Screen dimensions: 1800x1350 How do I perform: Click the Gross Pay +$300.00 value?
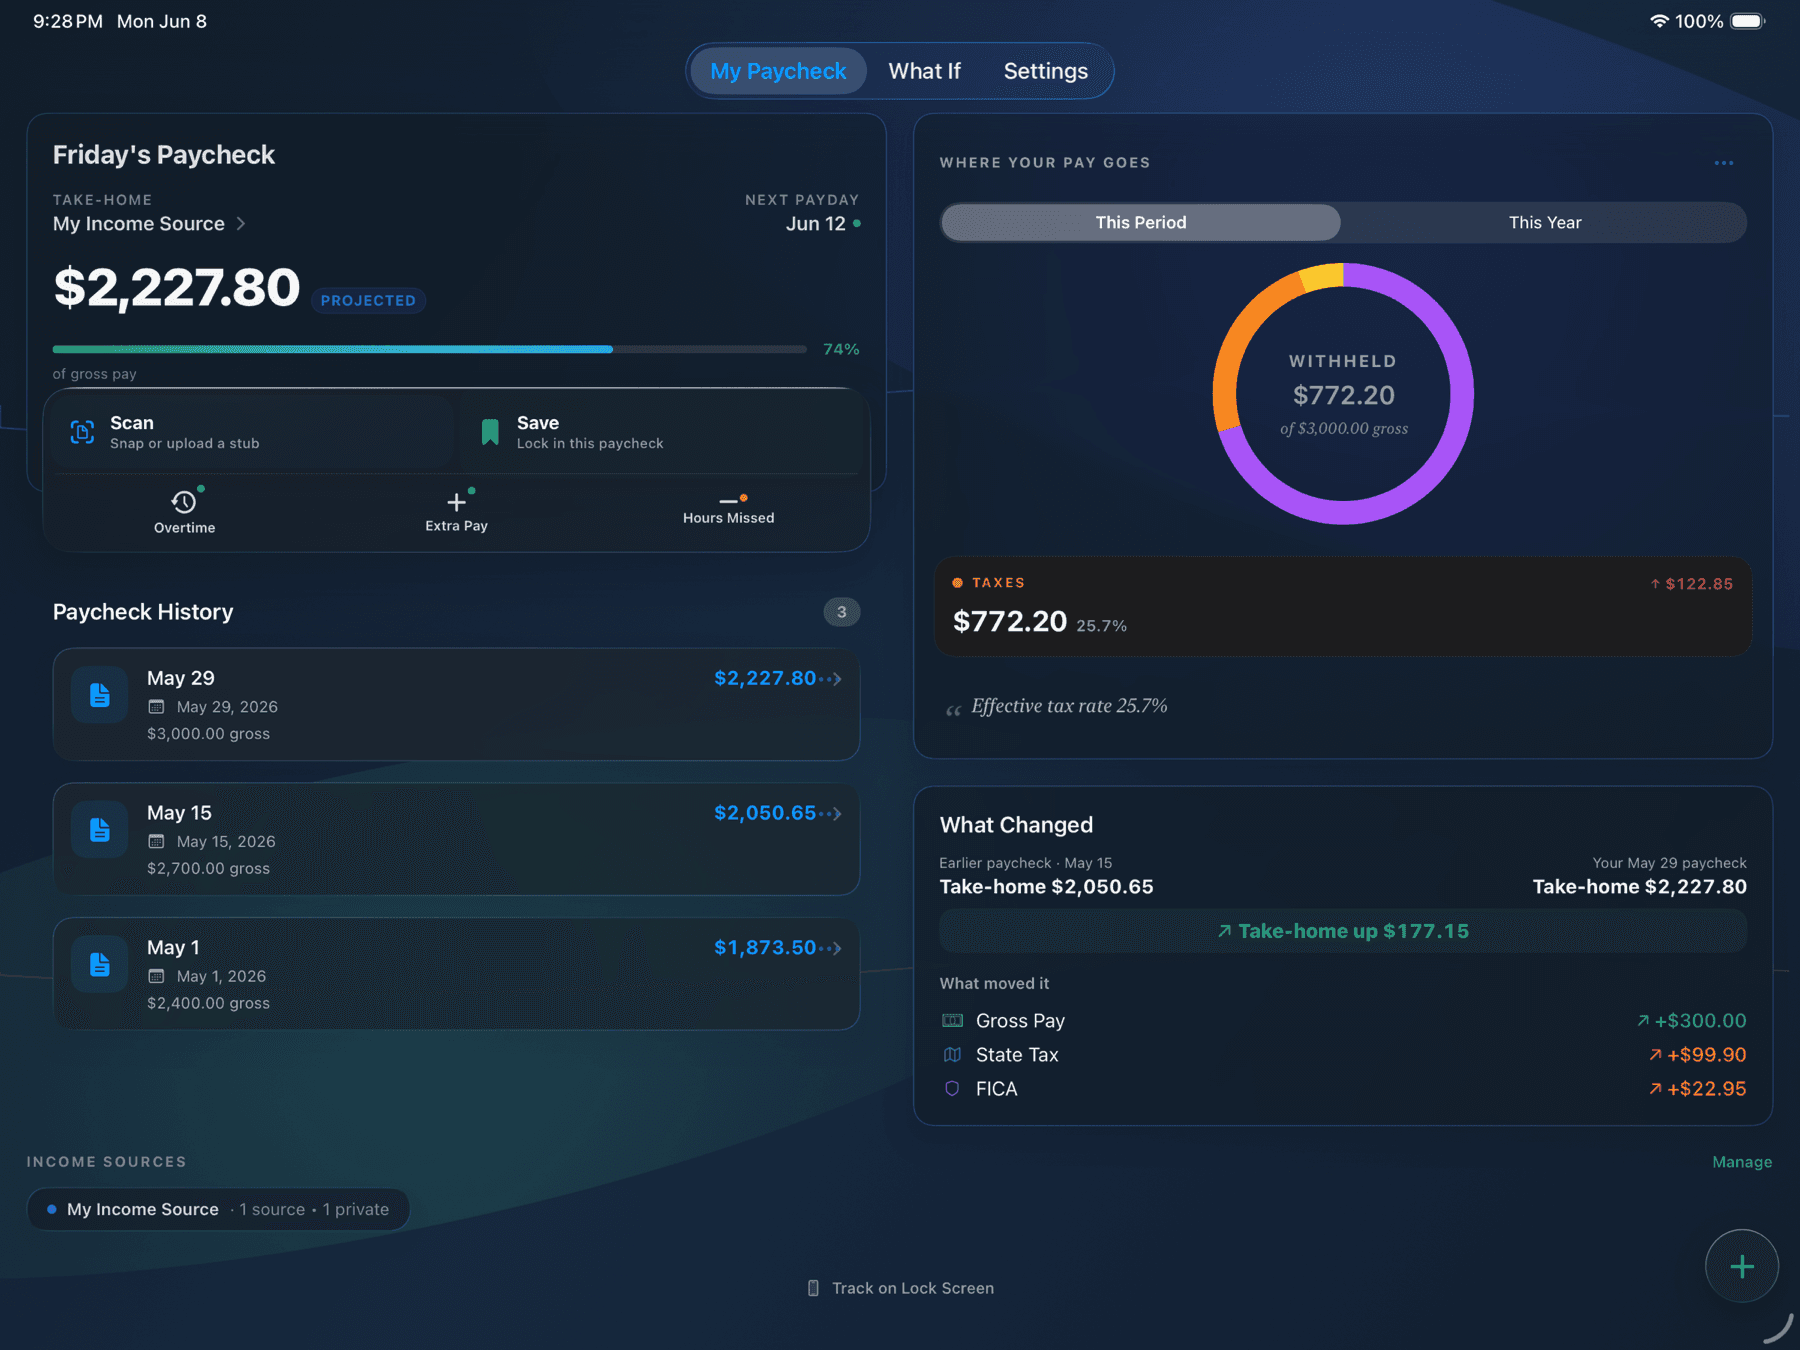pos(1699,1021)
